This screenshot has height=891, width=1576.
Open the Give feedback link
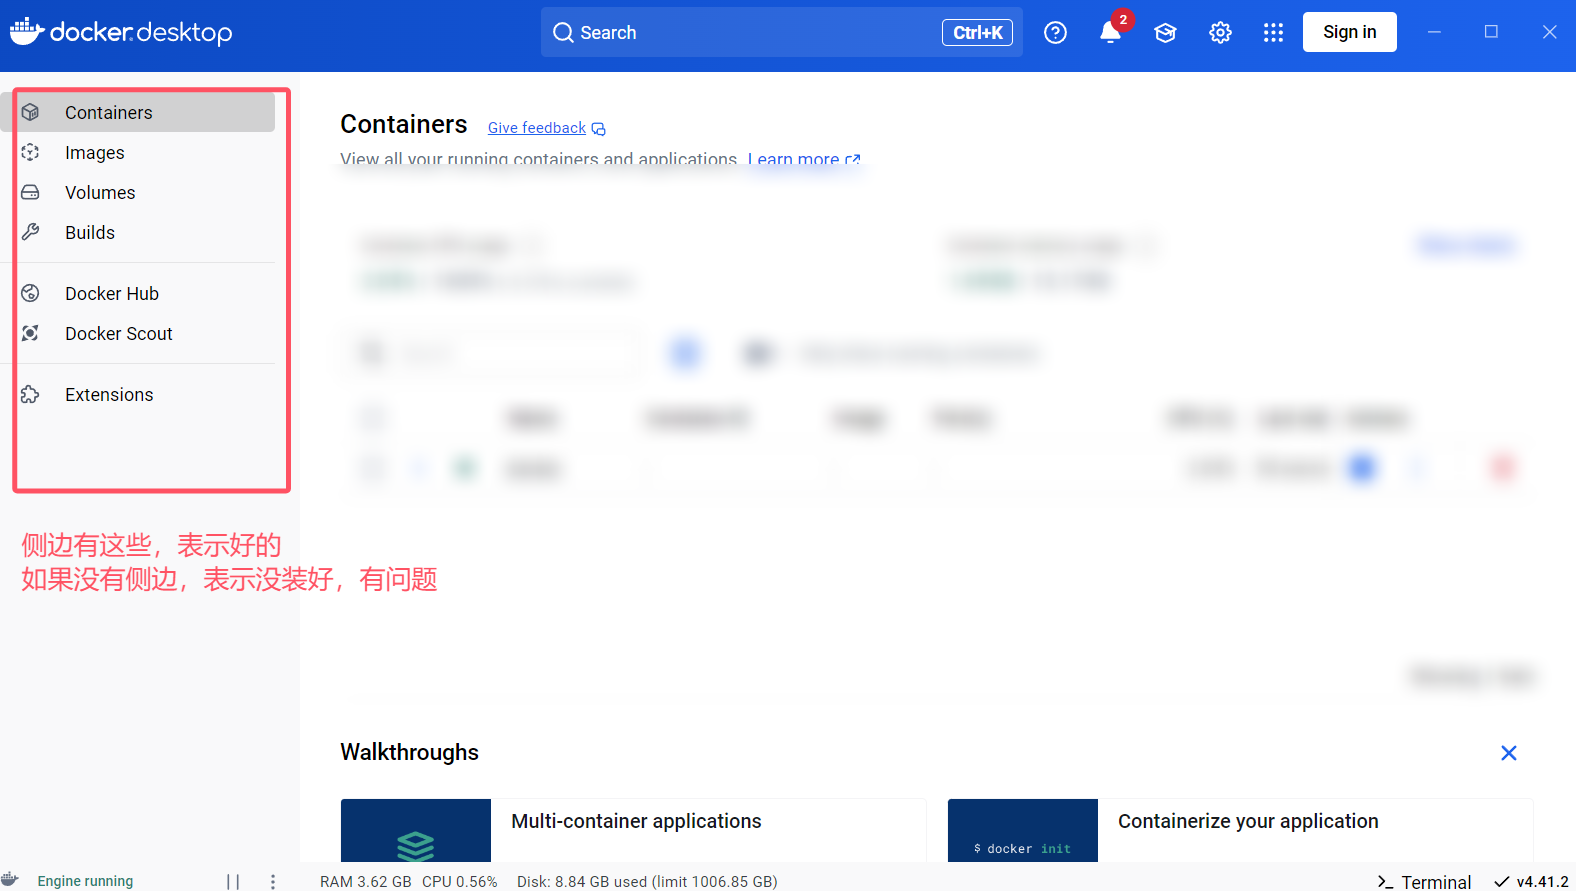coord(546,128)
